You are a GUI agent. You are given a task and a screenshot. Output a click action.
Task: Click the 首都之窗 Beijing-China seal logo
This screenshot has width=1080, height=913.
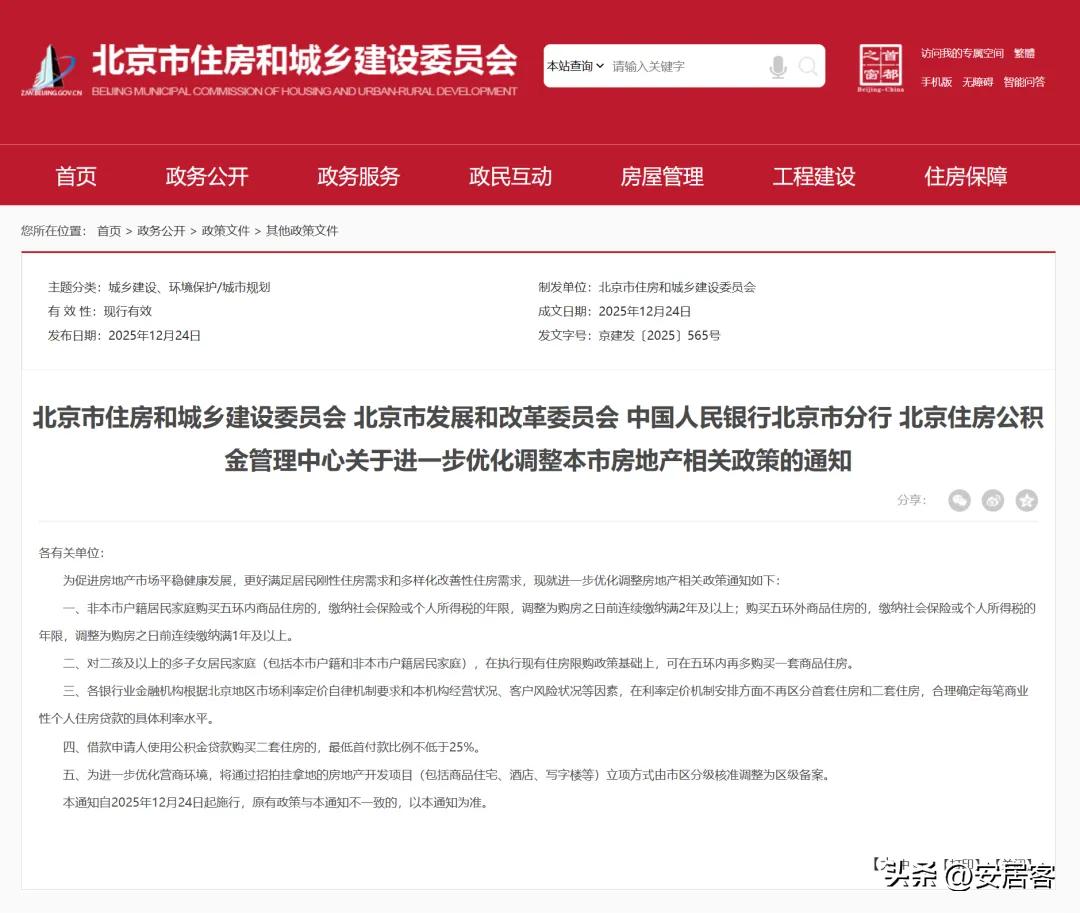[x=880, y=68]
